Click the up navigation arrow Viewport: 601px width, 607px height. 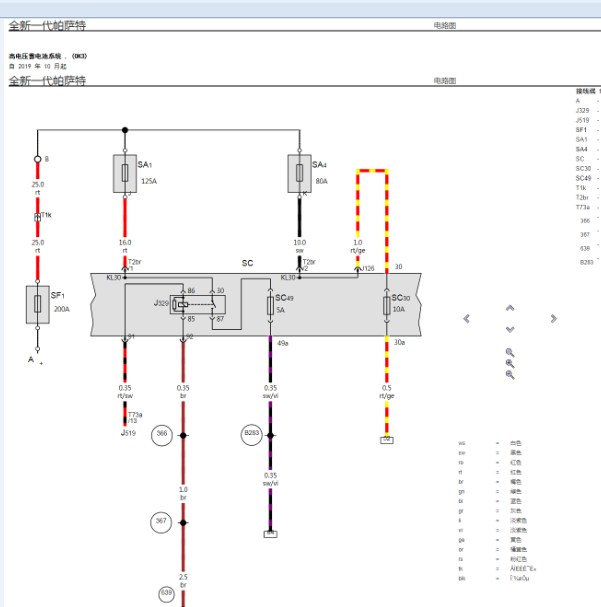pyautogui.click(x=510, y=308)
